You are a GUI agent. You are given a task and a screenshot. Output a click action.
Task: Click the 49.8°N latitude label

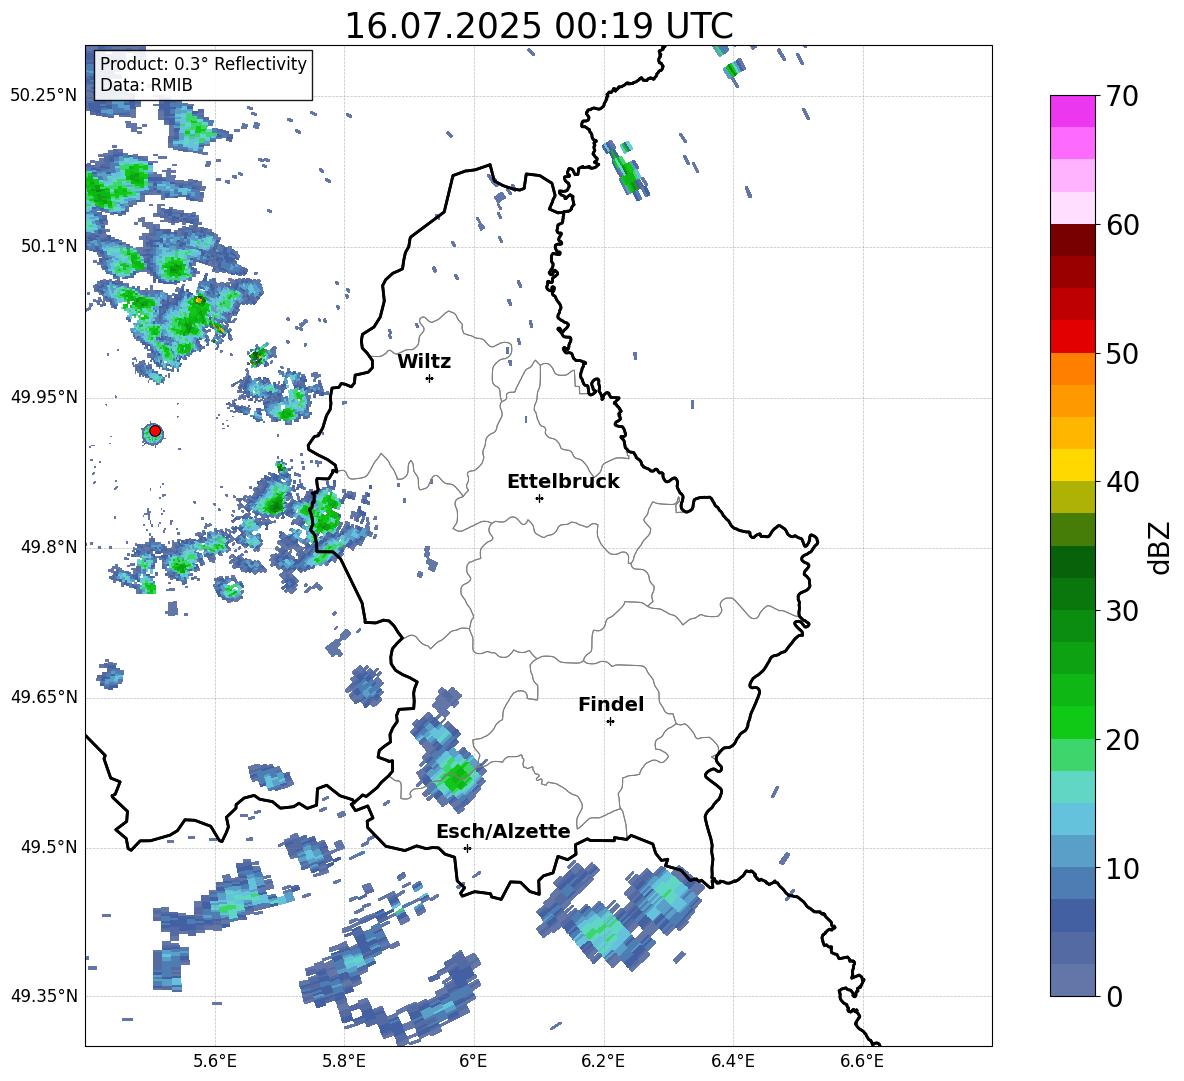pyautogui.click(x=49, y=547)
